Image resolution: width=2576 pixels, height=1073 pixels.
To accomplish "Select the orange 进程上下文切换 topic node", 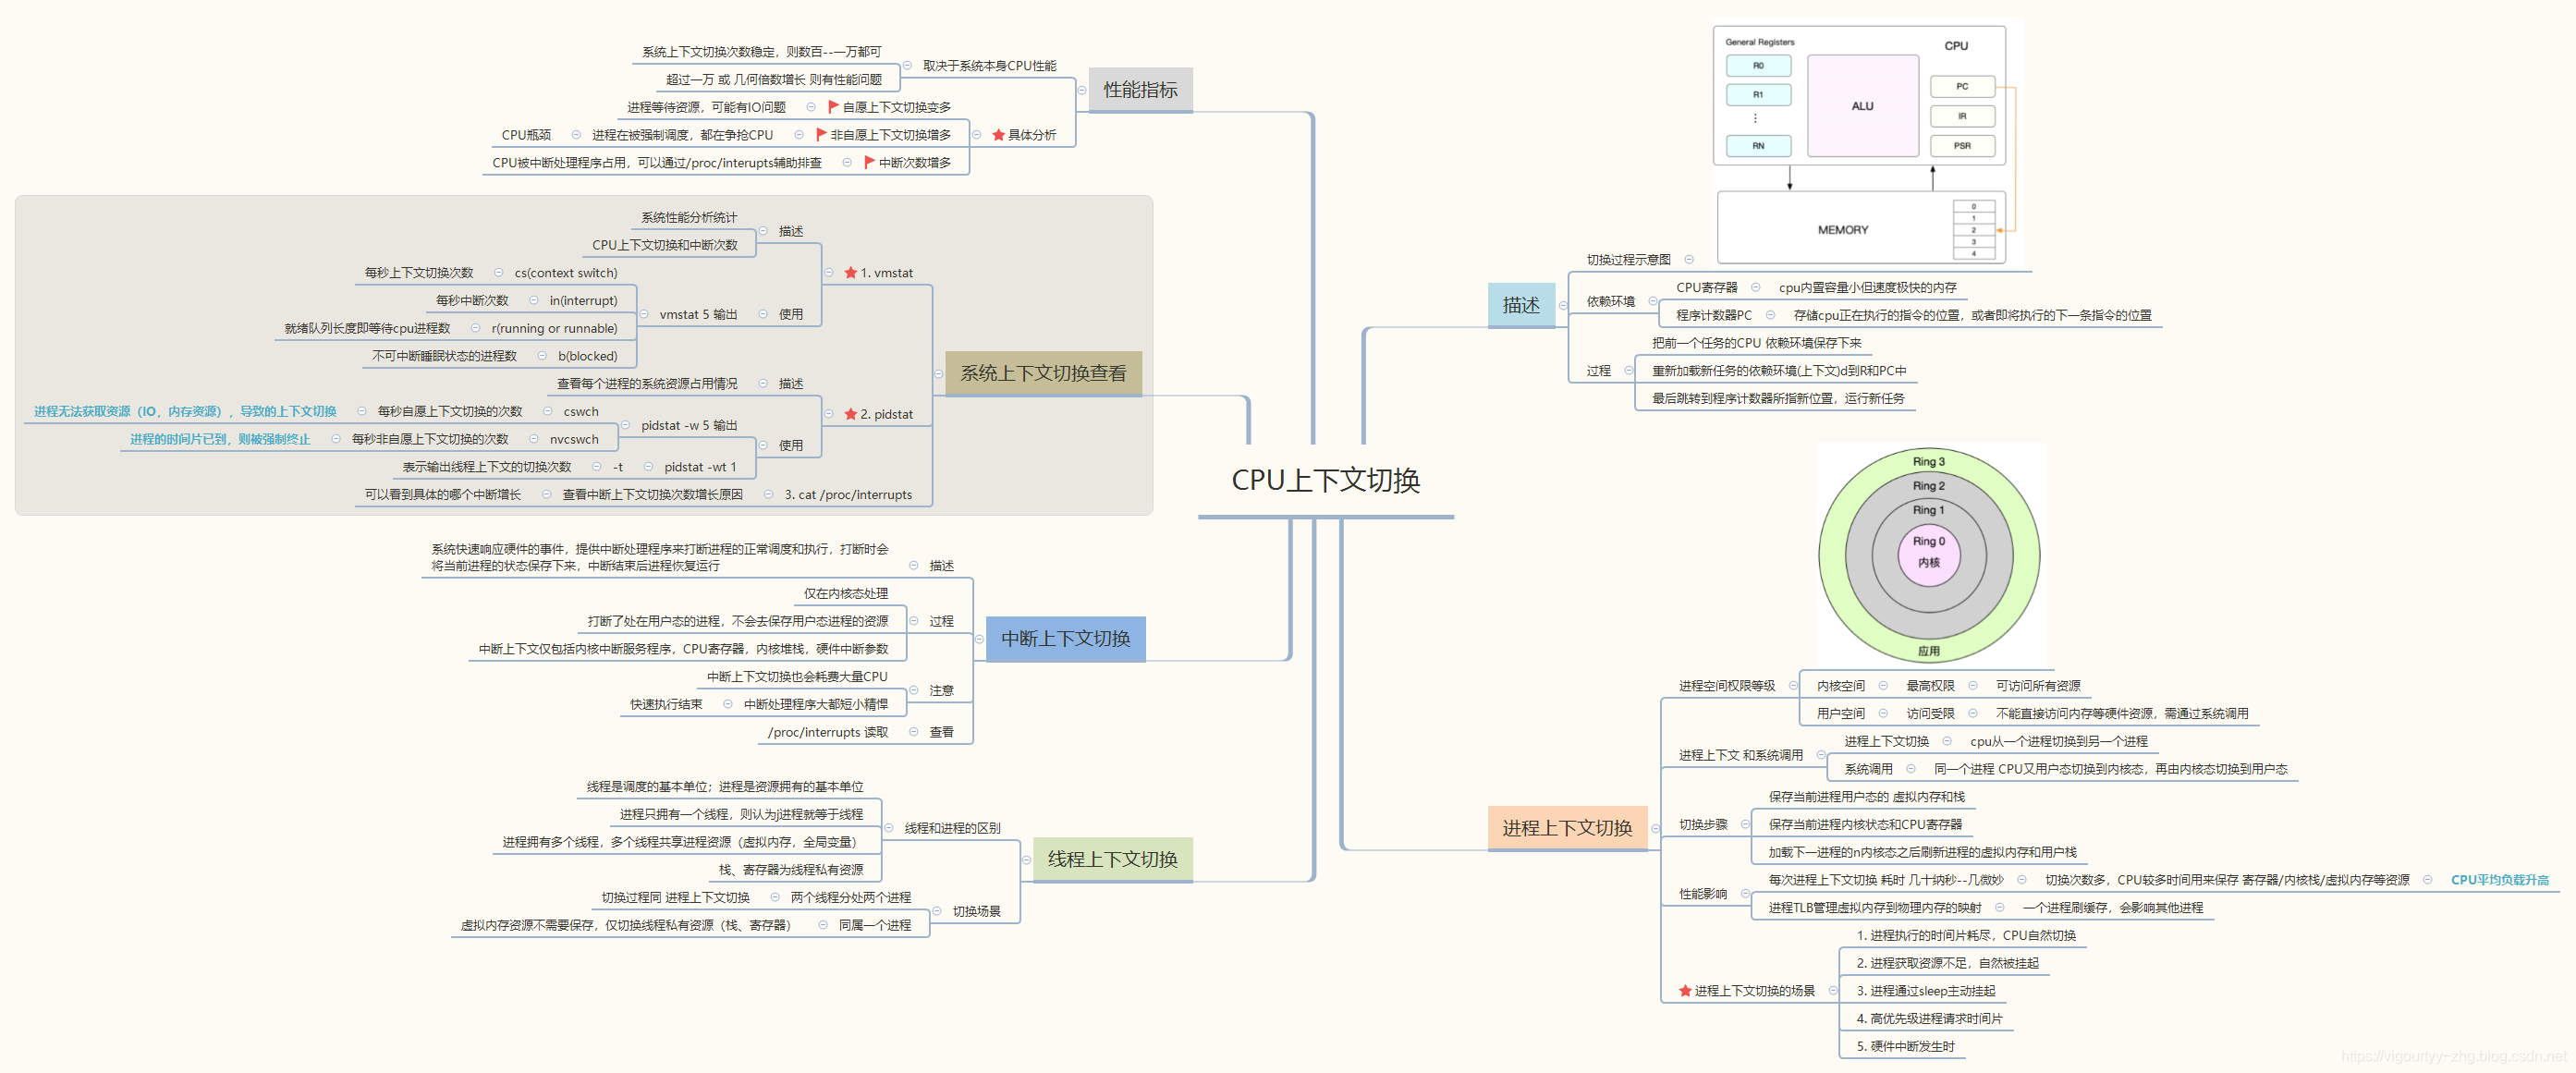I will coord(1567,828).
